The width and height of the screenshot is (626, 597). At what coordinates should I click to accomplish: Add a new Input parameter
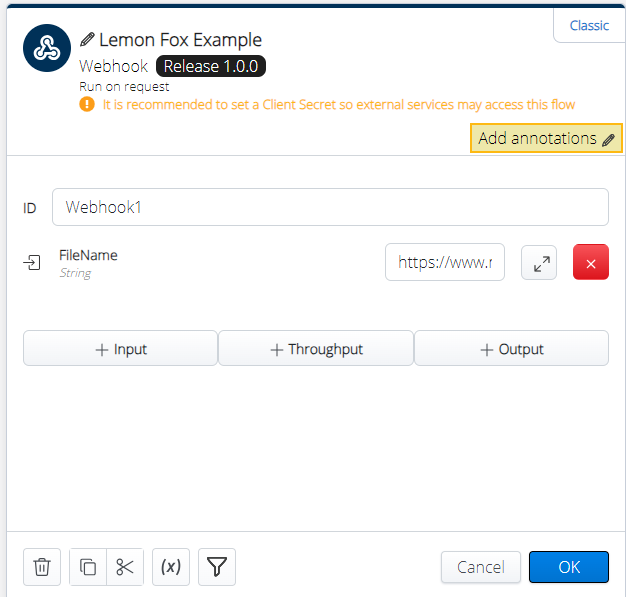click(120, 349)
